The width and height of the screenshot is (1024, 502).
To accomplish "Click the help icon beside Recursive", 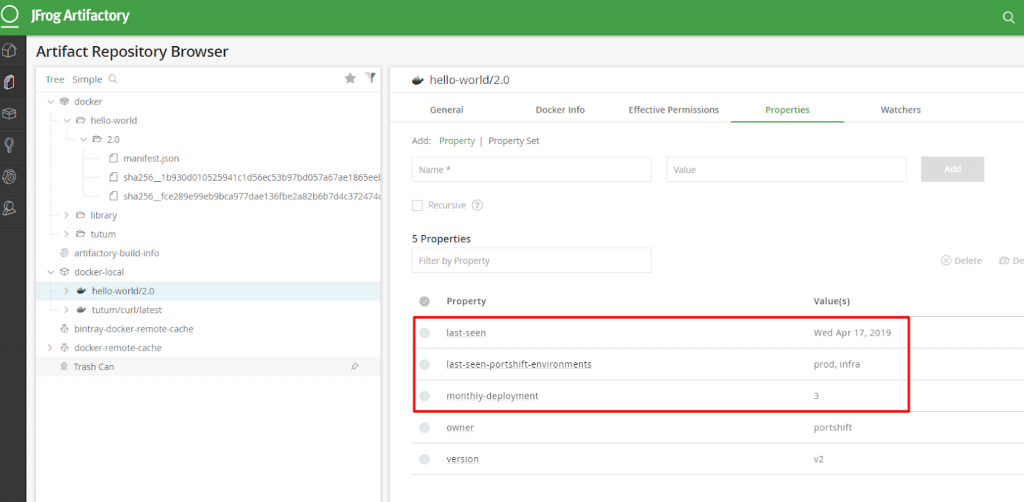I will coord(477,205).
